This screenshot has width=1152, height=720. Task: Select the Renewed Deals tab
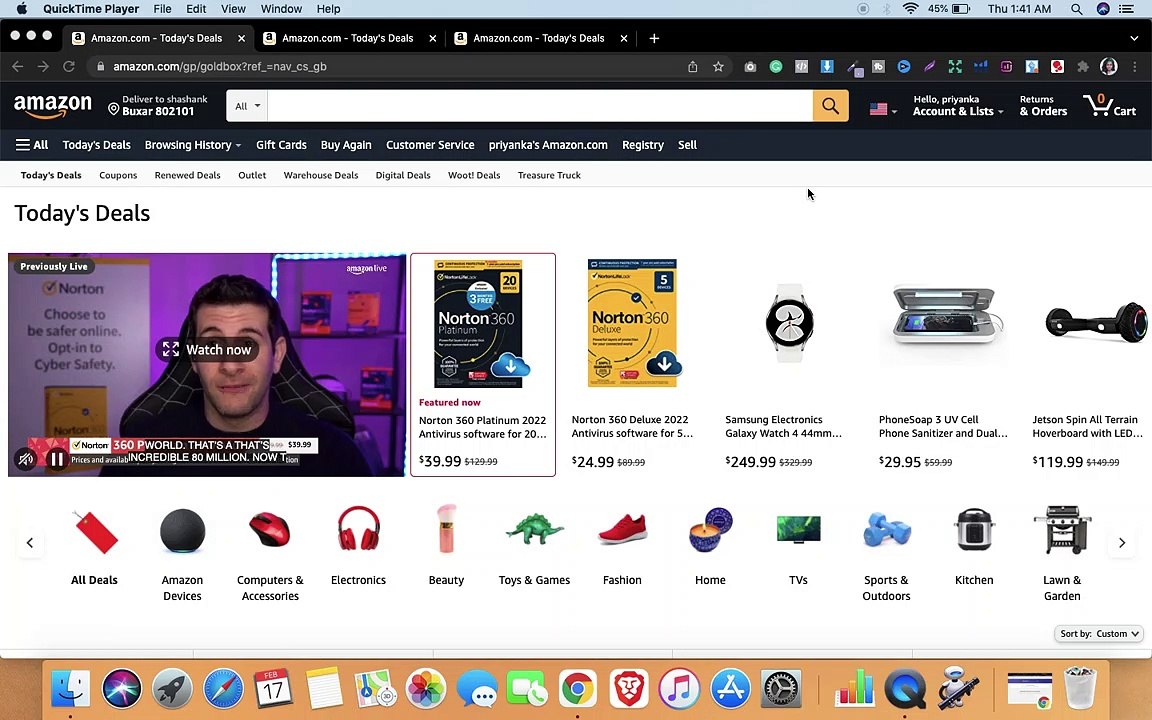point(187,175)
